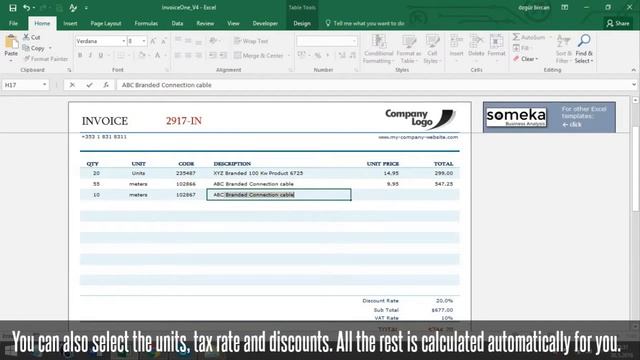
Task: Click the Insert cells icon
Action: tap(456, 42)
